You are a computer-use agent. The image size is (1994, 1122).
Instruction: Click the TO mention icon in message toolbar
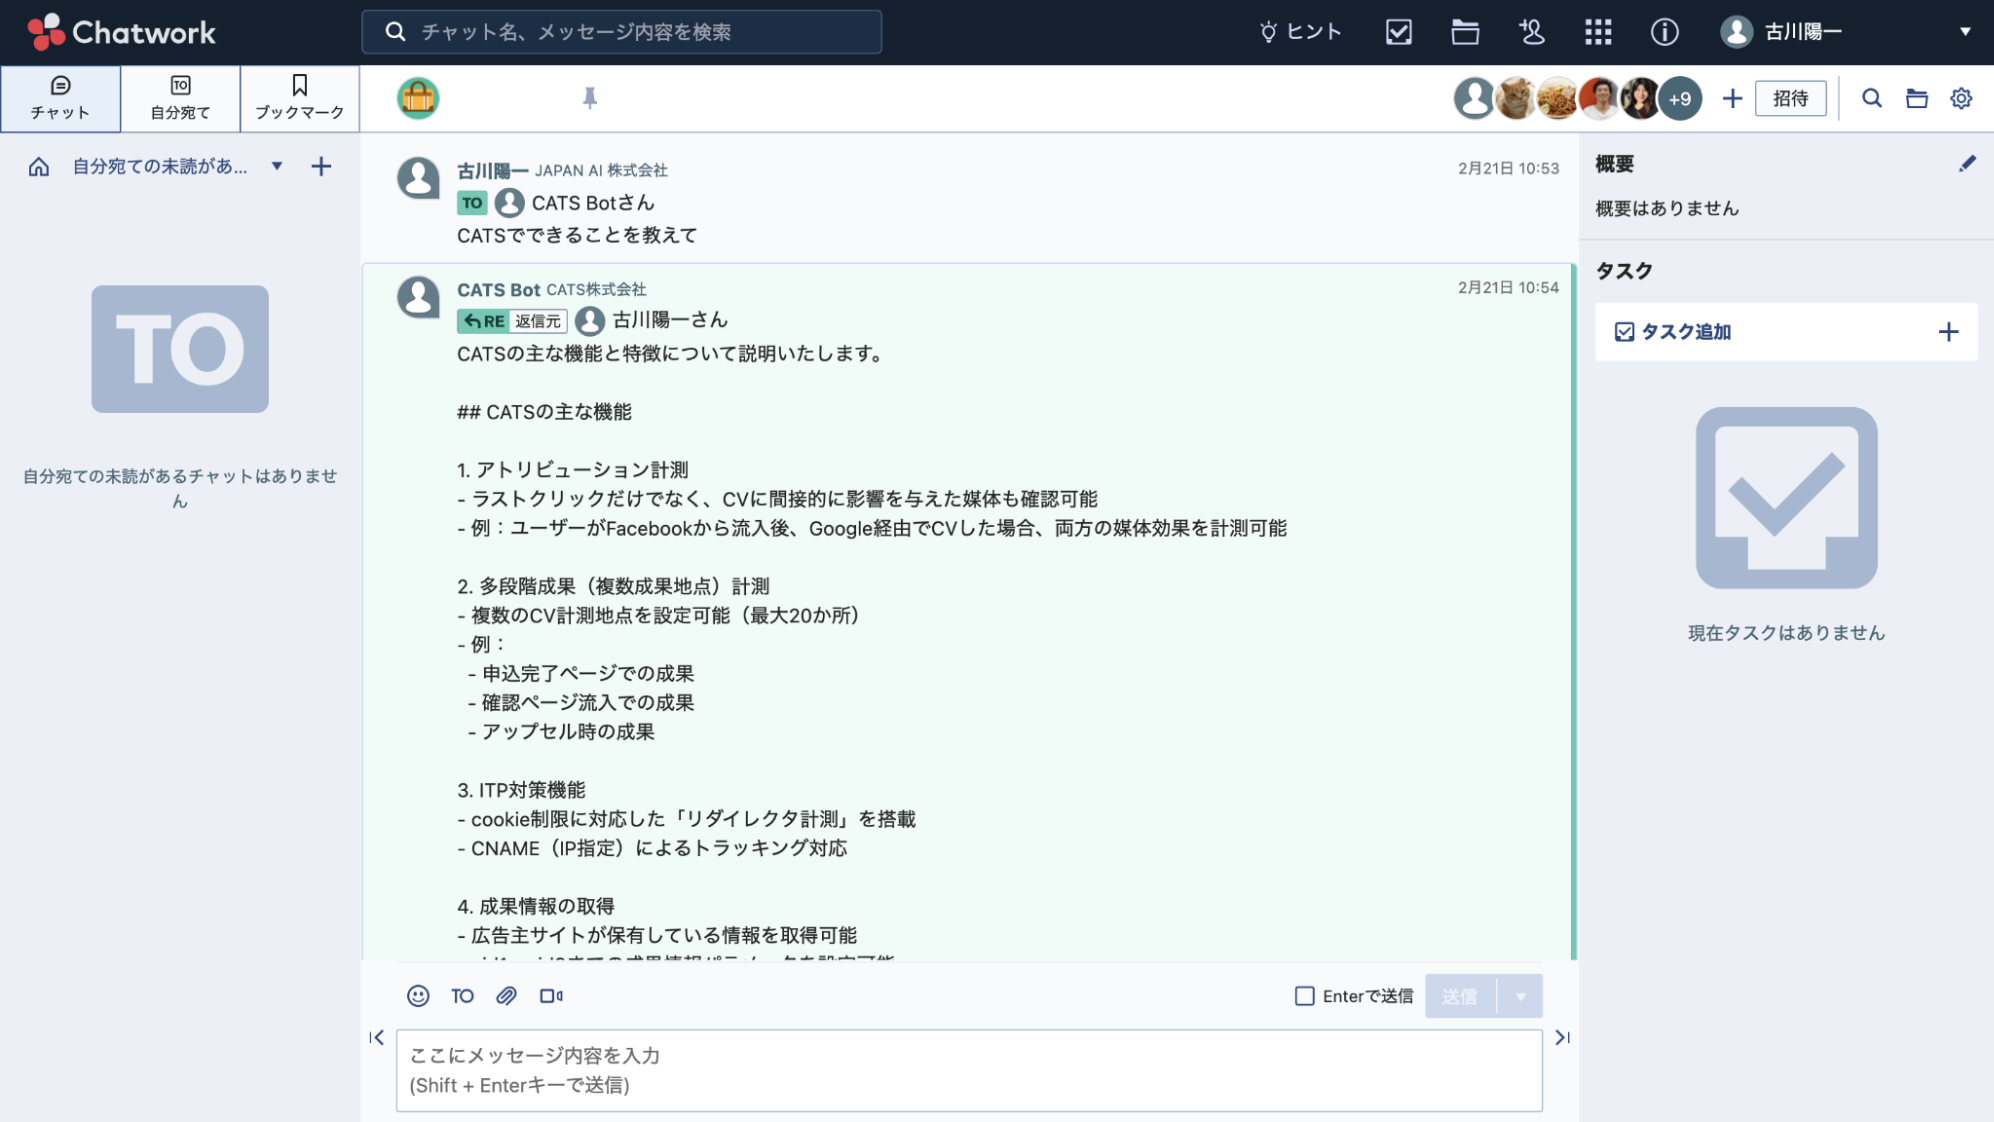tap(462, 996)
